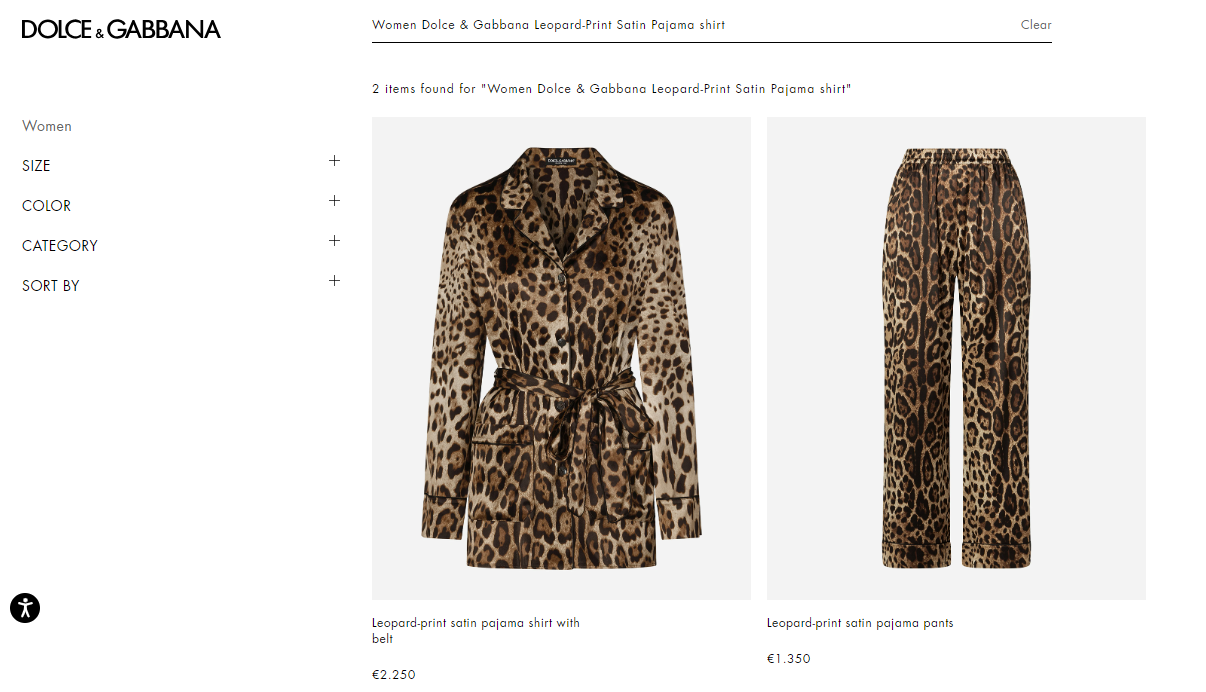Open the CATEGORY filter label
Viewport: 1206px width, 692px height.
tap(60, 246)
